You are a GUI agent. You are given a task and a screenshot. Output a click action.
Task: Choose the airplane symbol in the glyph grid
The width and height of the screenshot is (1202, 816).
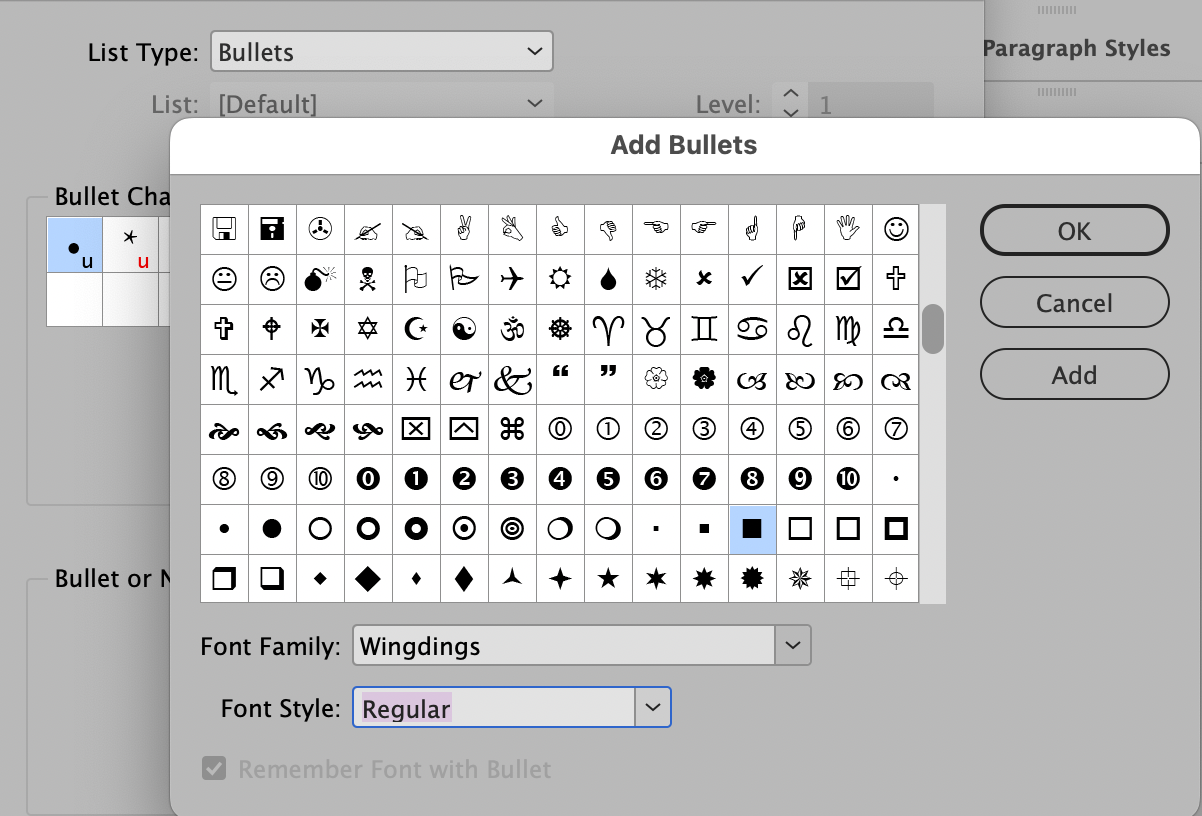tap(512, 279)
